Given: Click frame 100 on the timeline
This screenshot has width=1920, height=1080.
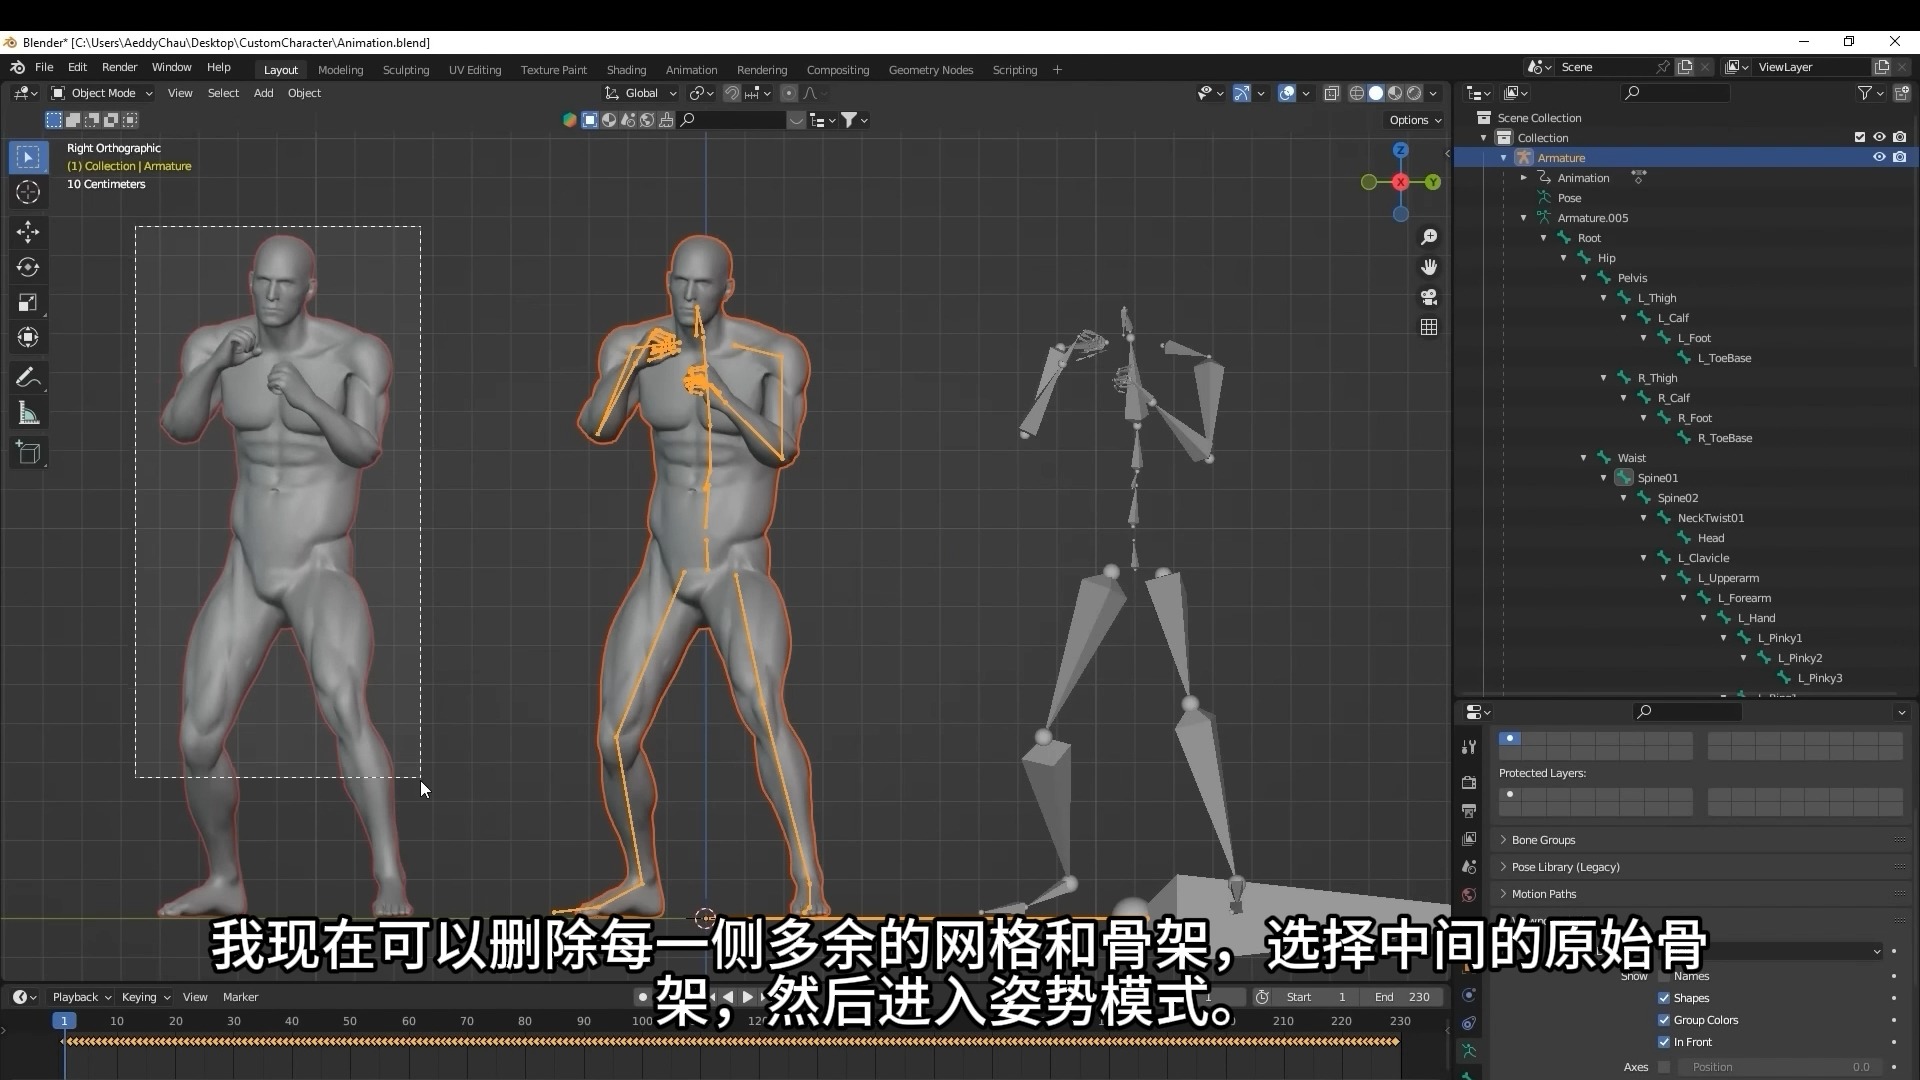Looking at the screenshot, I should 642,1022.
